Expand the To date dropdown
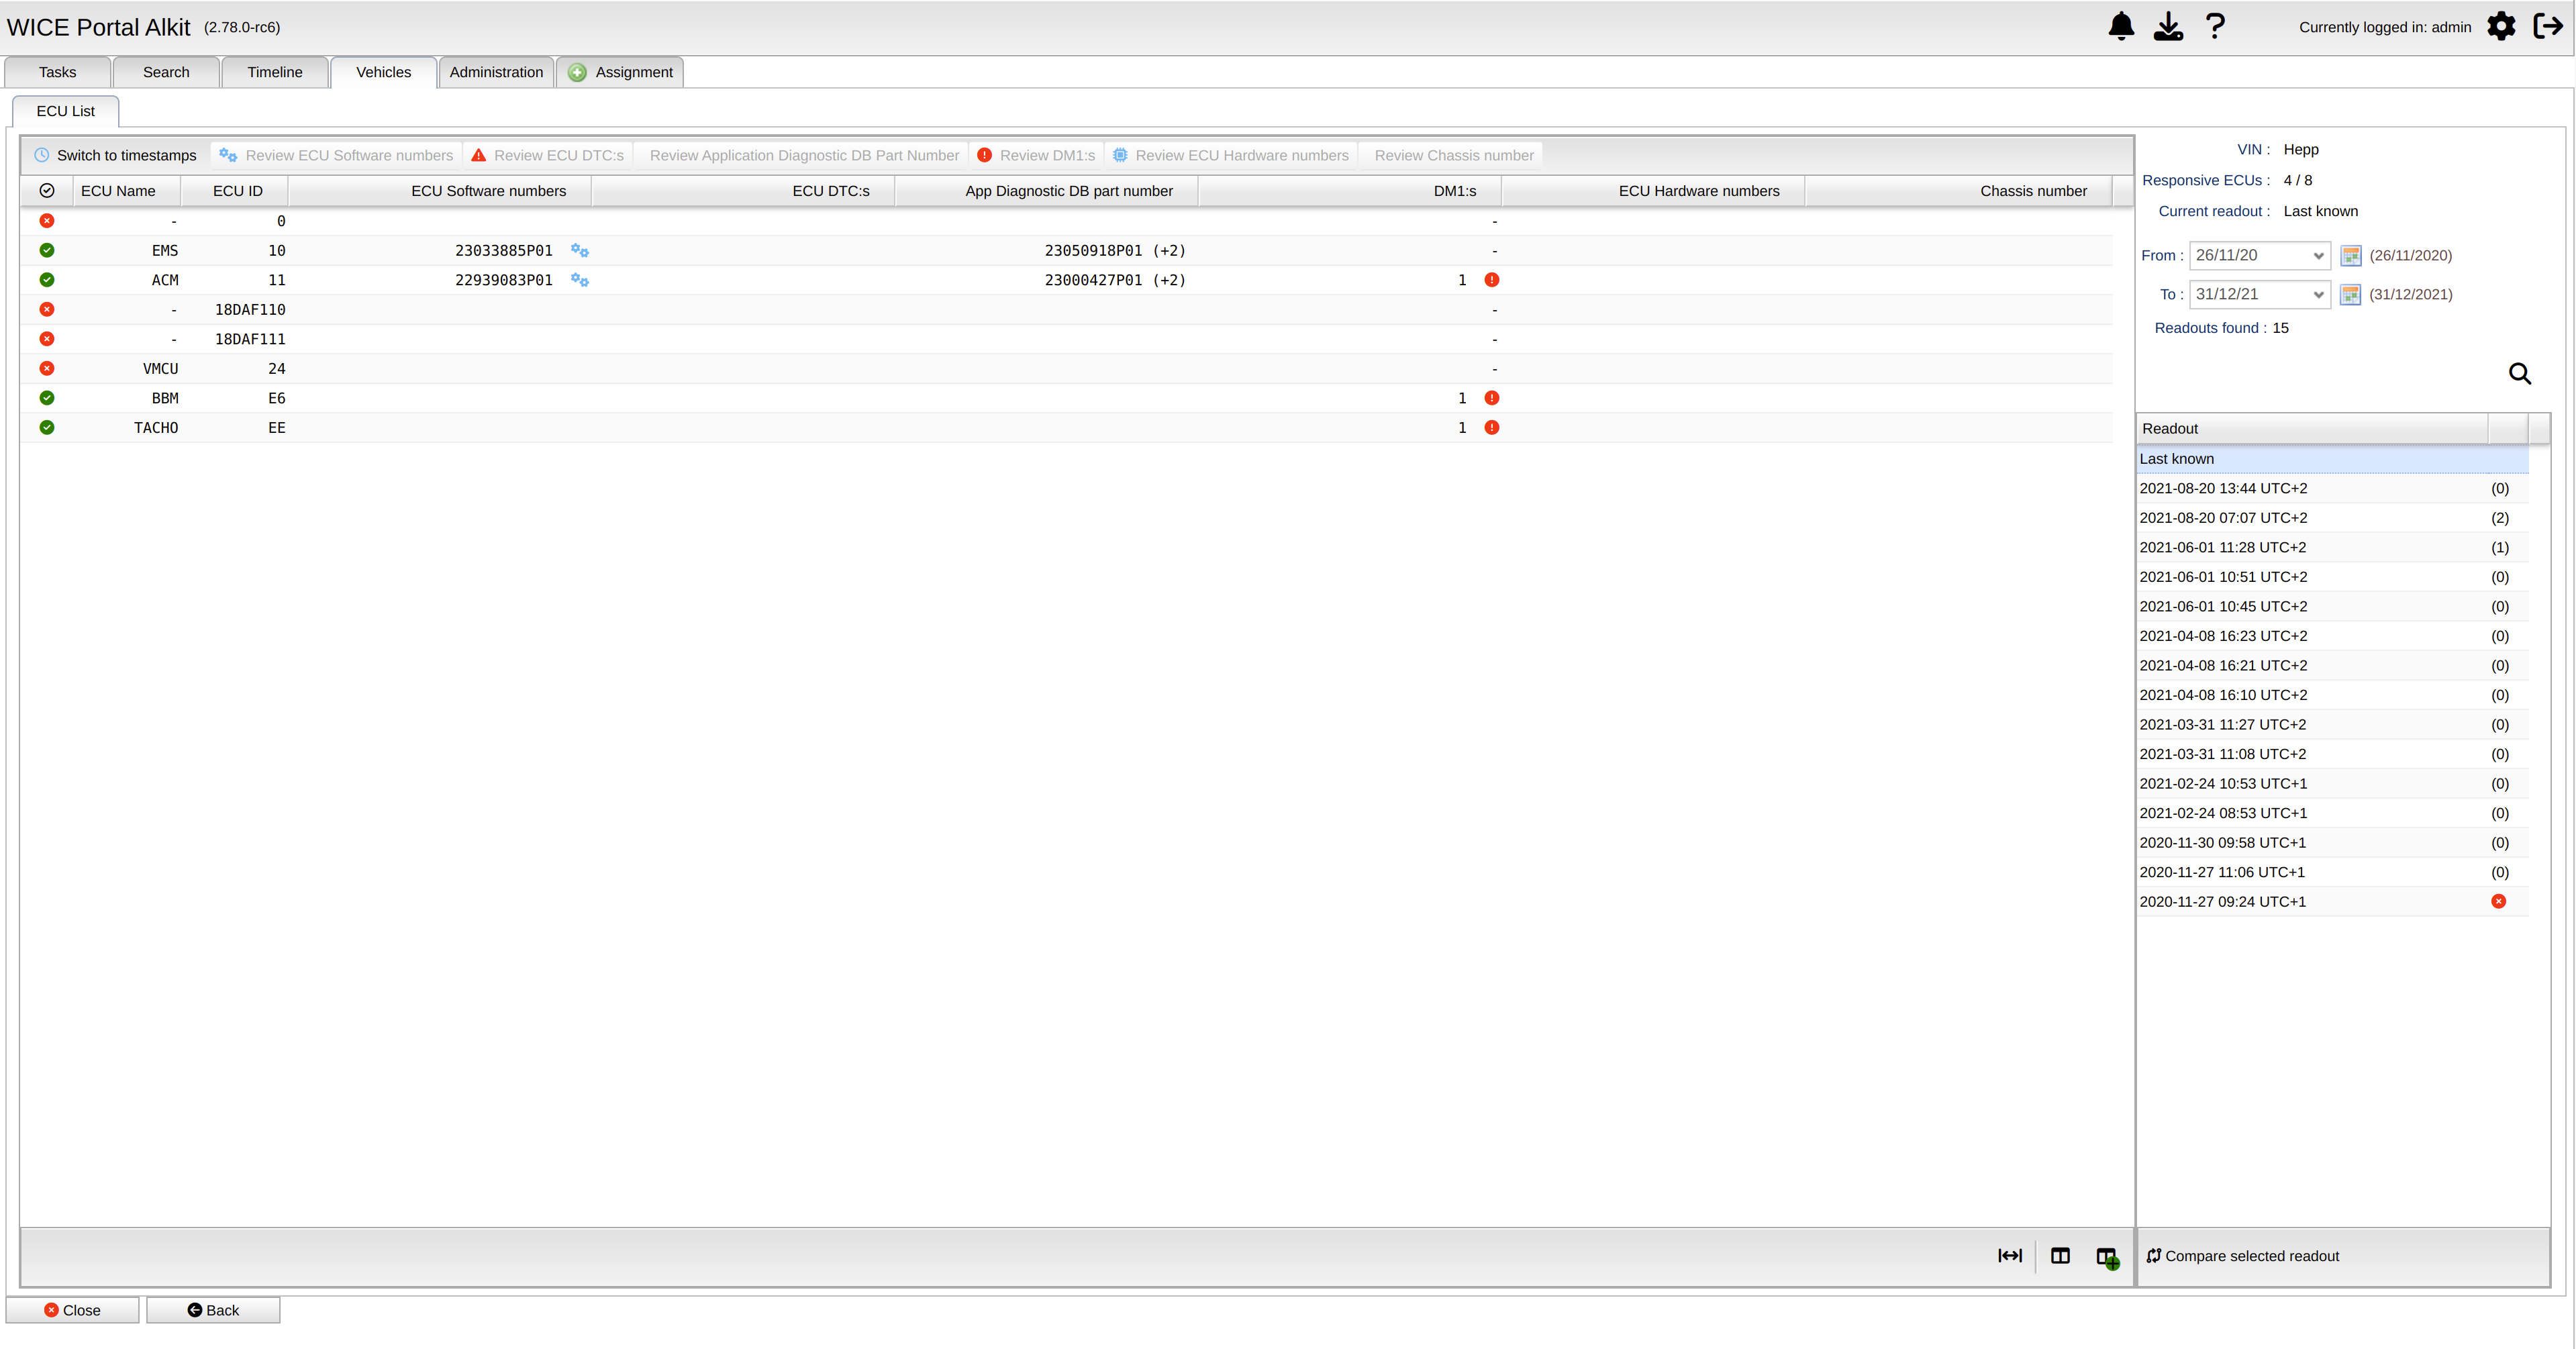Image resolution: width=2576 pixels, height=1349 pixels. pyautogui.click(x=2317, y=295)
